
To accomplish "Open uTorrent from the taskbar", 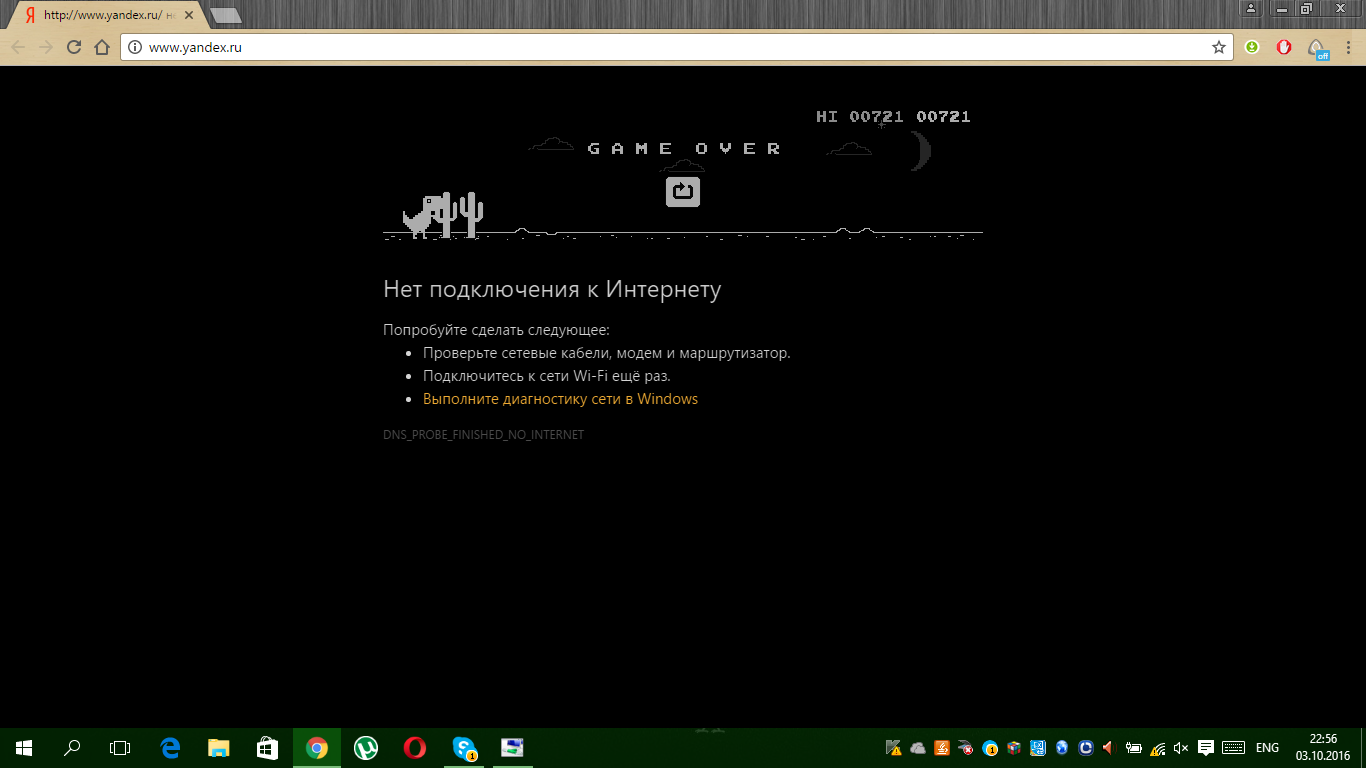I will pyautogui.click(x=365, y=747).
